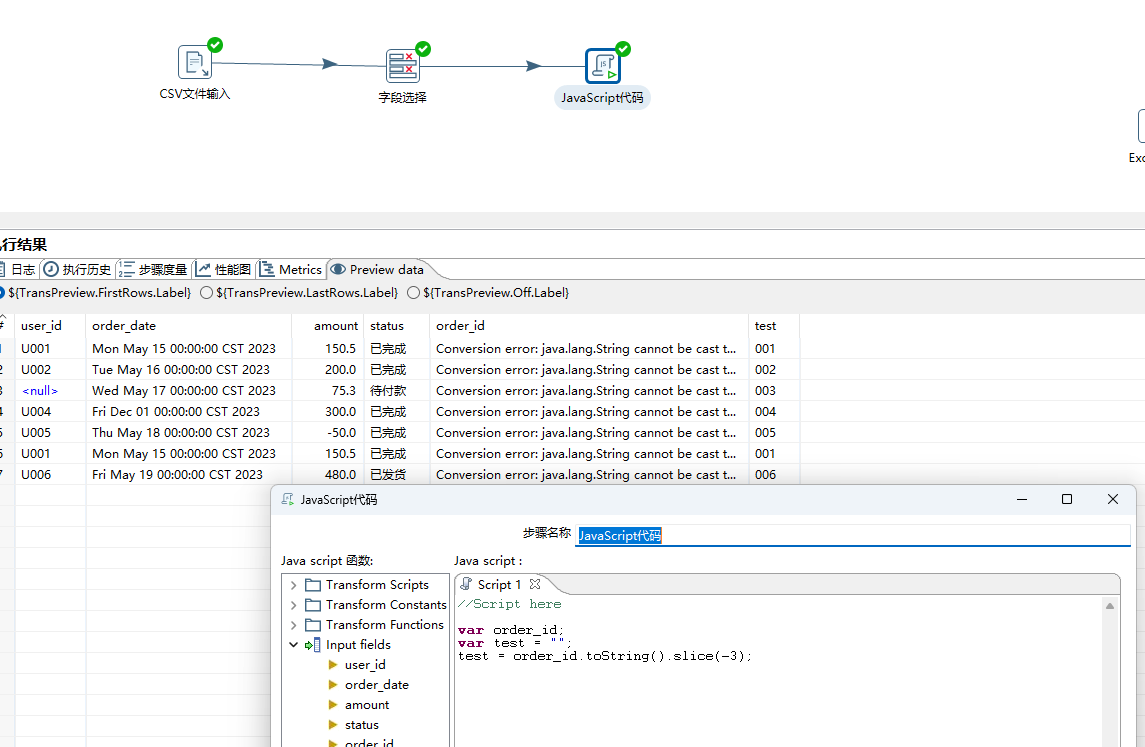
Task: Click the Transform Scripts folder icon
Action: tap(313, 585)
